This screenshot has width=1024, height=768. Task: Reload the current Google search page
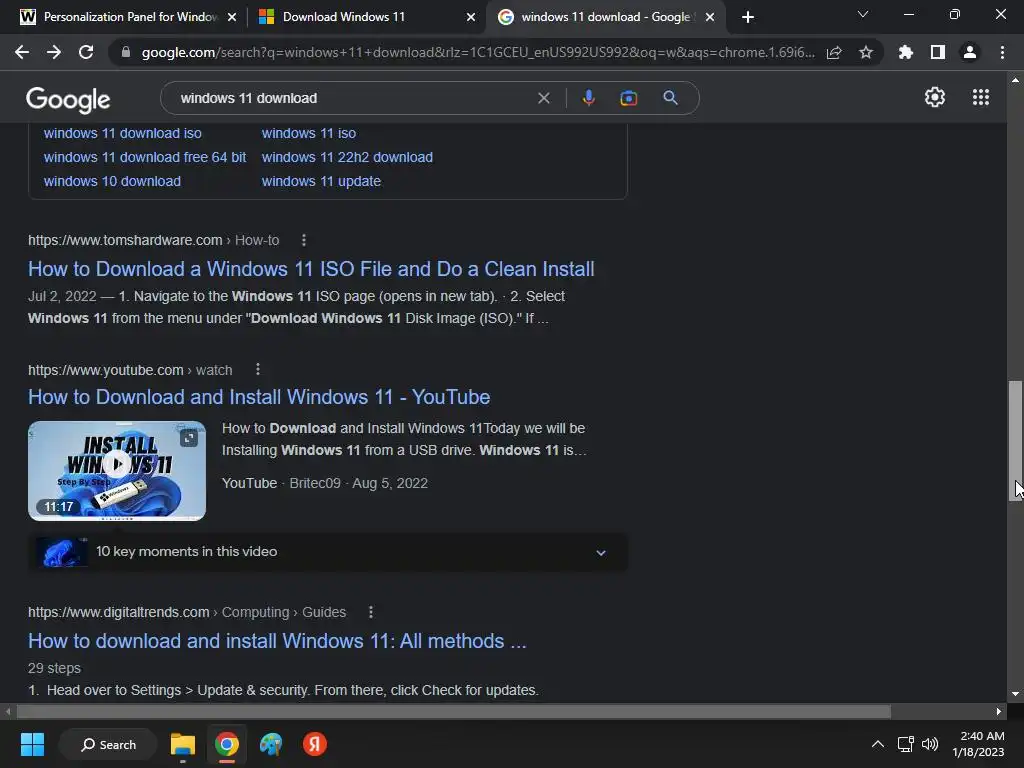pos(86,52)
